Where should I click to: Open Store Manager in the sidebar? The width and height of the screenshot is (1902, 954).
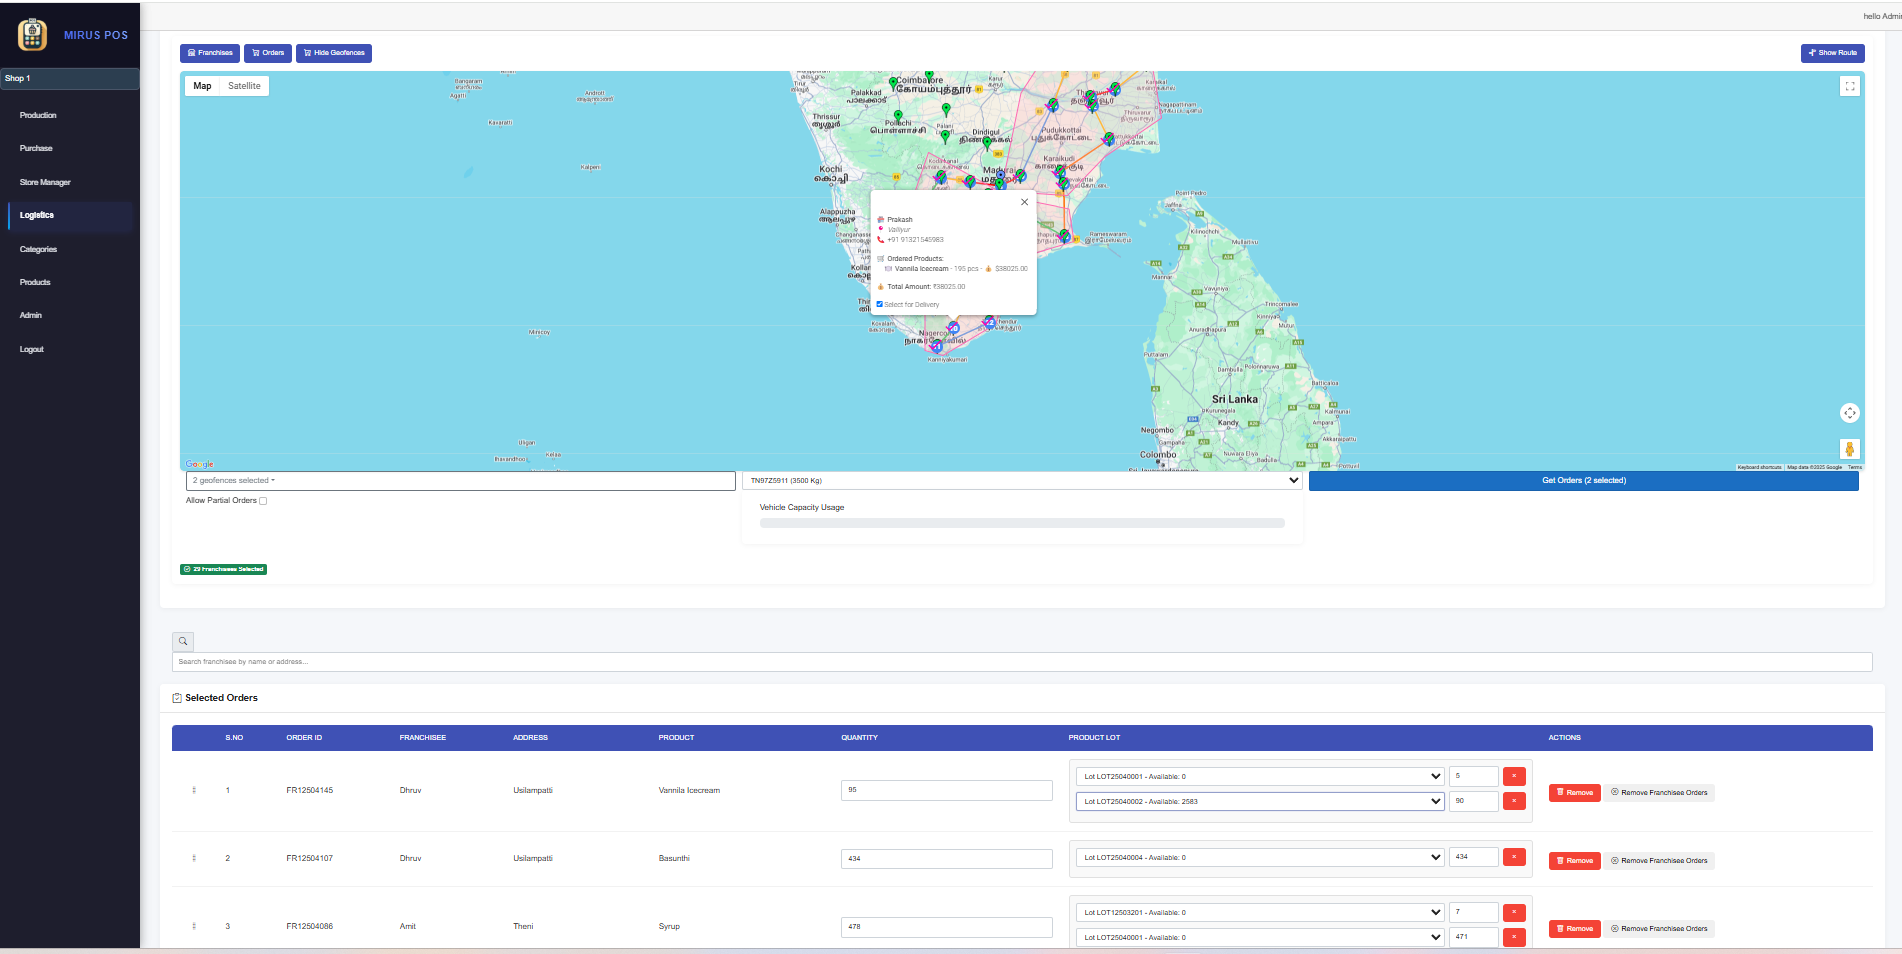(x=45, y=182)
